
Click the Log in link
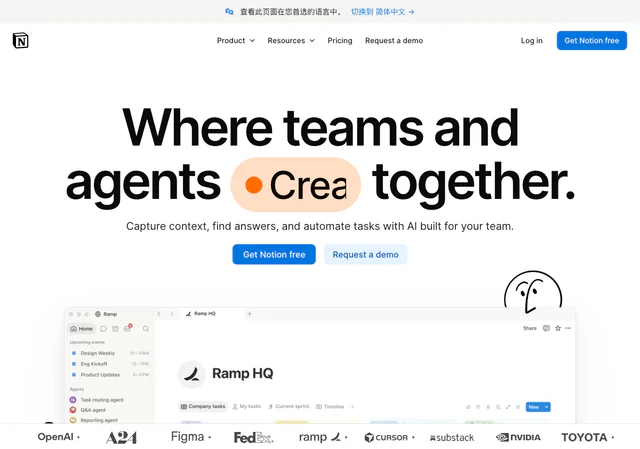pyautogui.click(x=531, y=40)
